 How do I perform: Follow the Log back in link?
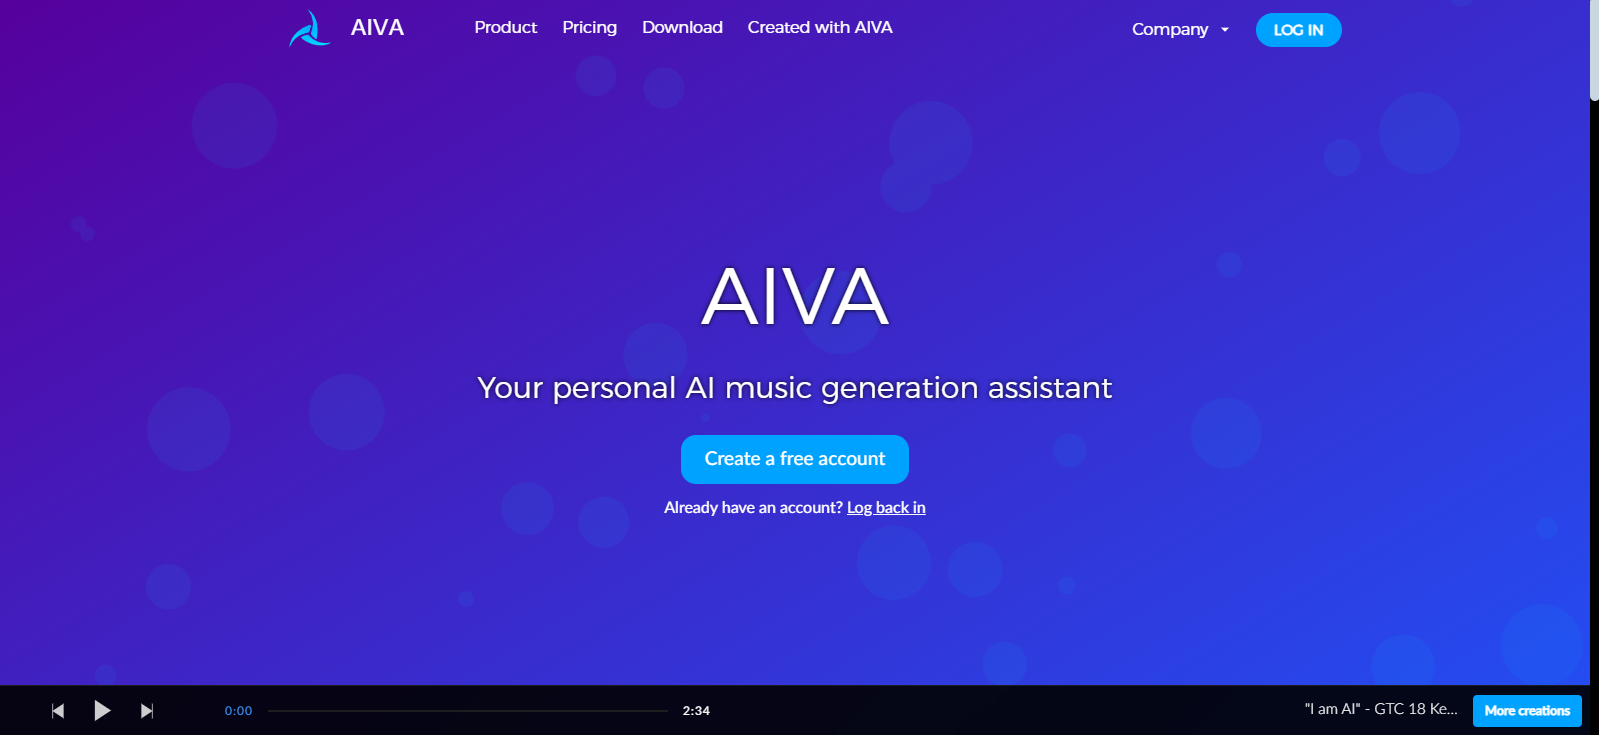point(886,508)
